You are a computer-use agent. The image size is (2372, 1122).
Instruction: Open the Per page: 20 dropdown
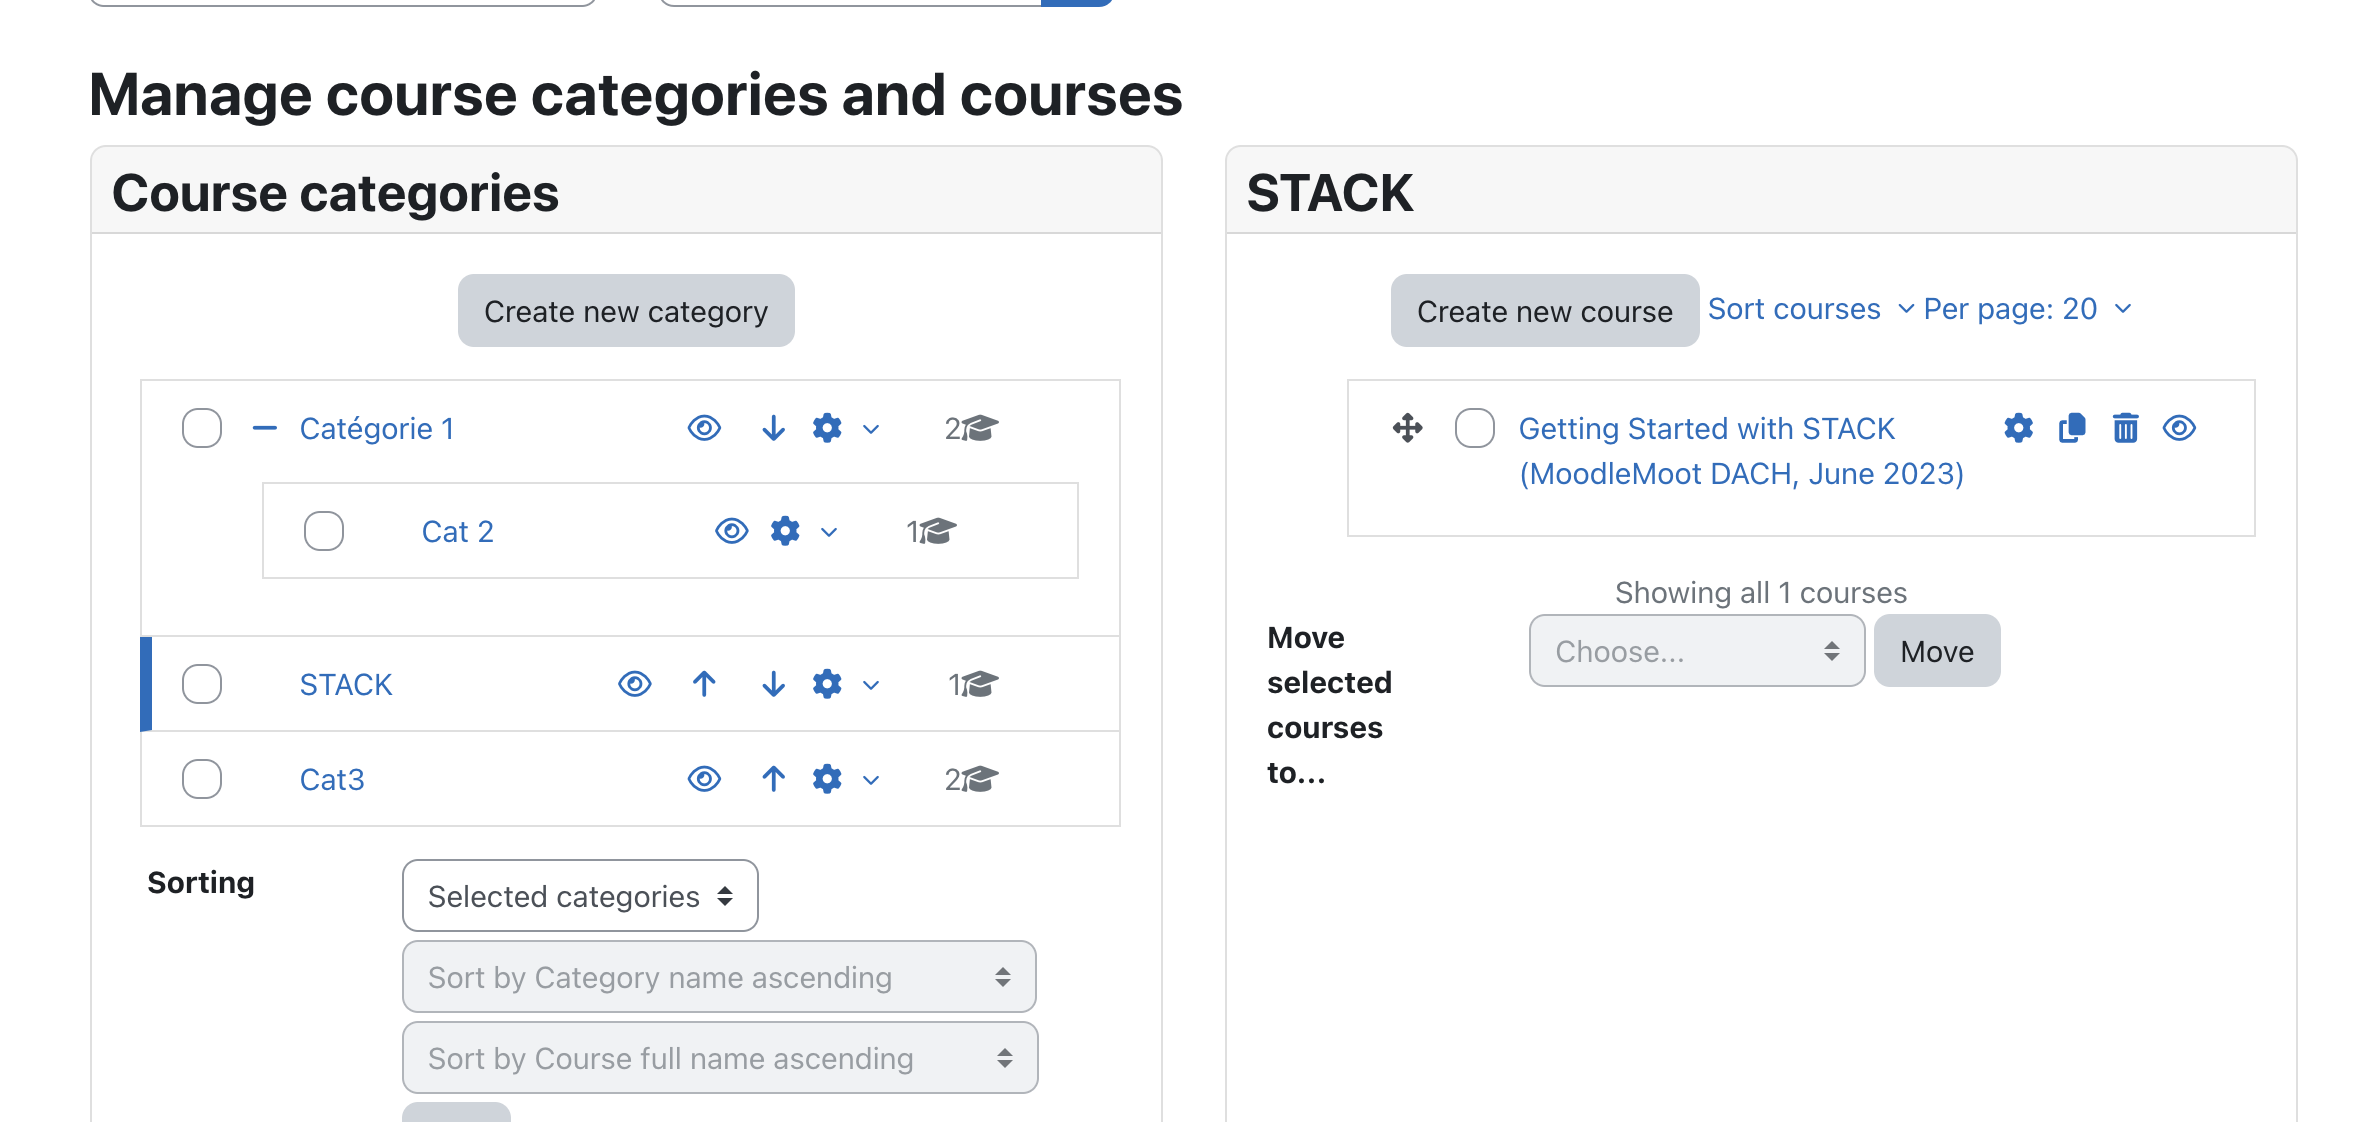tap(2028, 309)
